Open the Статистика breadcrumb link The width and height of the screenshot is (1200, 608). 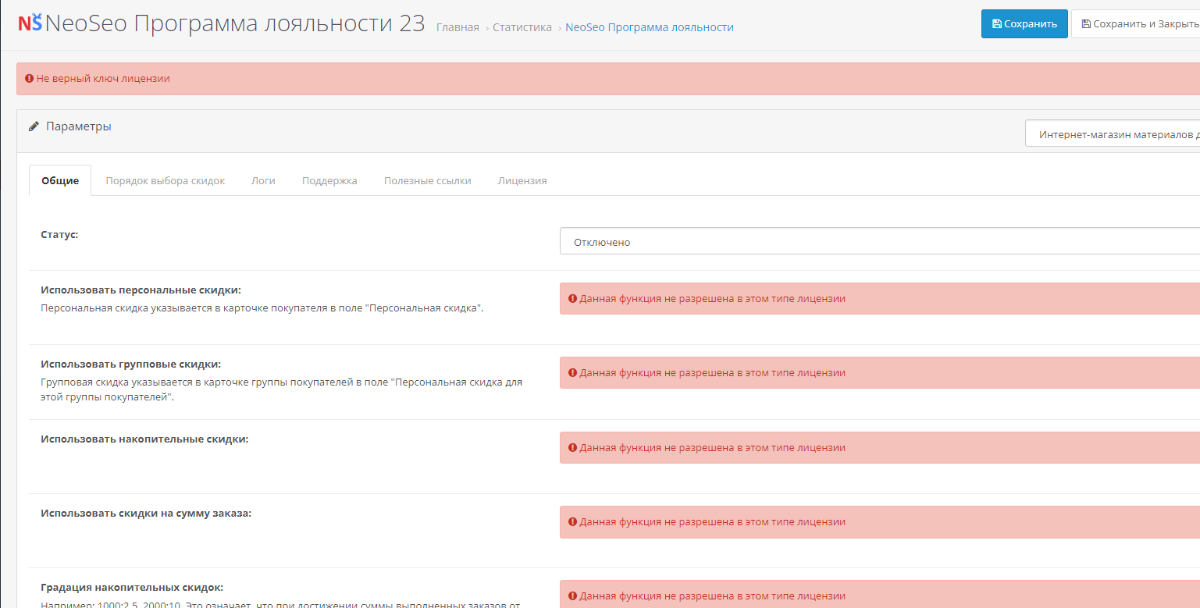tap(522, 27)
